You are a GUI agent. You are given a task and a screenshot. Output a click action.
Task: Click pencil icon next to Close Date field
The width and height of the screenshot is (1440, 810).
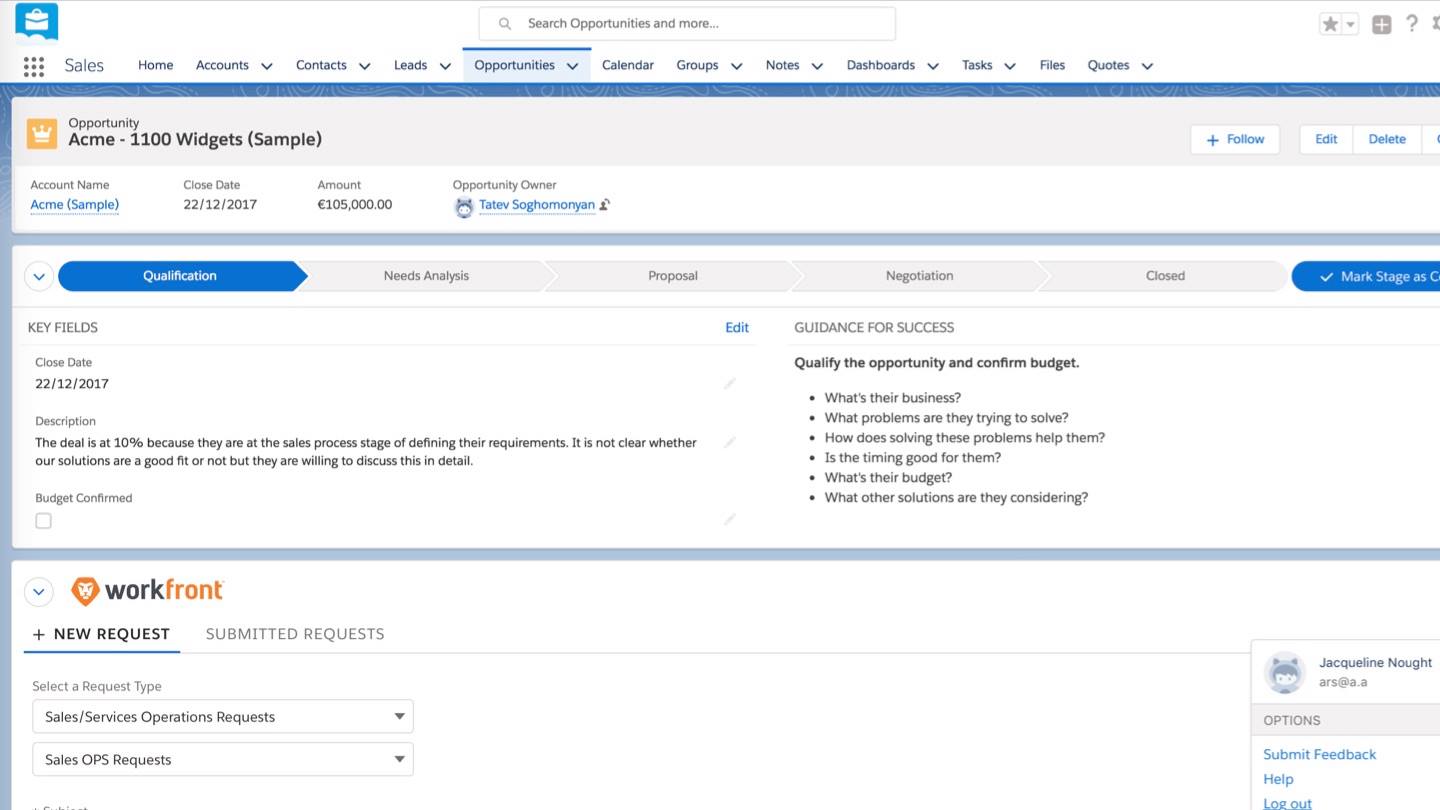(x=730, y=384)
